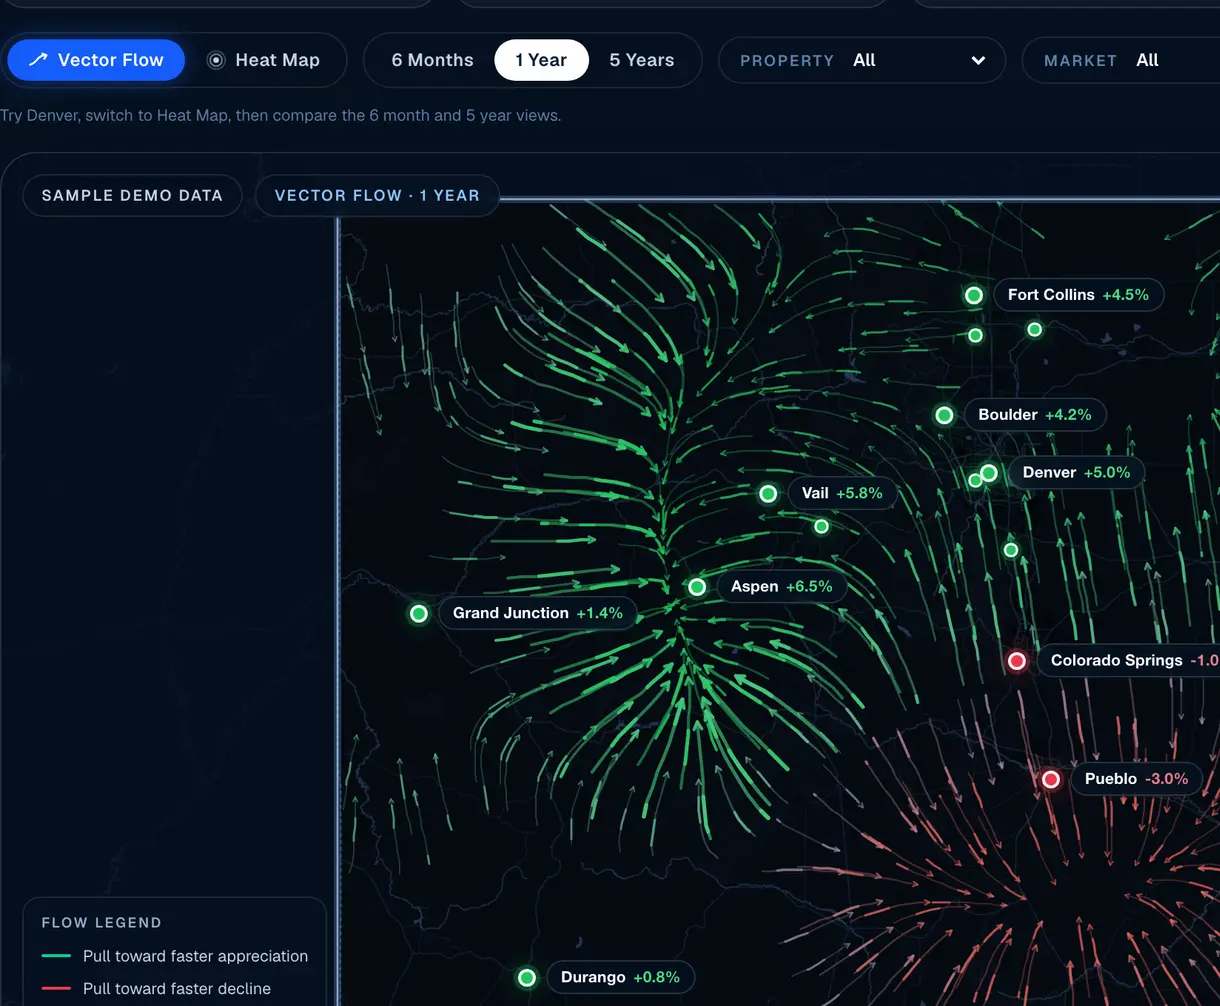The height and width of the screenshot is (1006, 1220).
Task: Select the 1 Year timeframe
Action: click(x=541, y=60)
